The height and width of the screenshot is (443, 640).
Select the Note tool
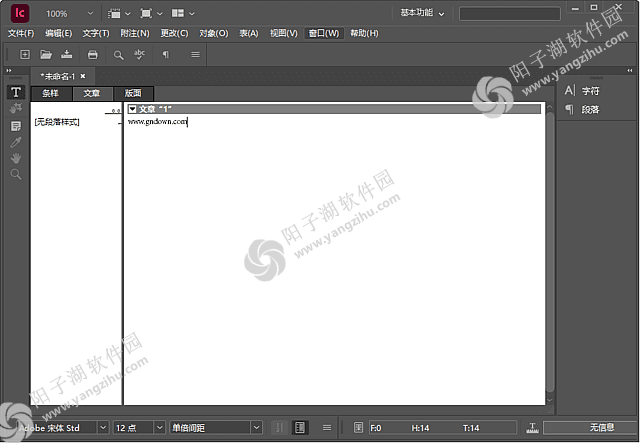(16, 126)
